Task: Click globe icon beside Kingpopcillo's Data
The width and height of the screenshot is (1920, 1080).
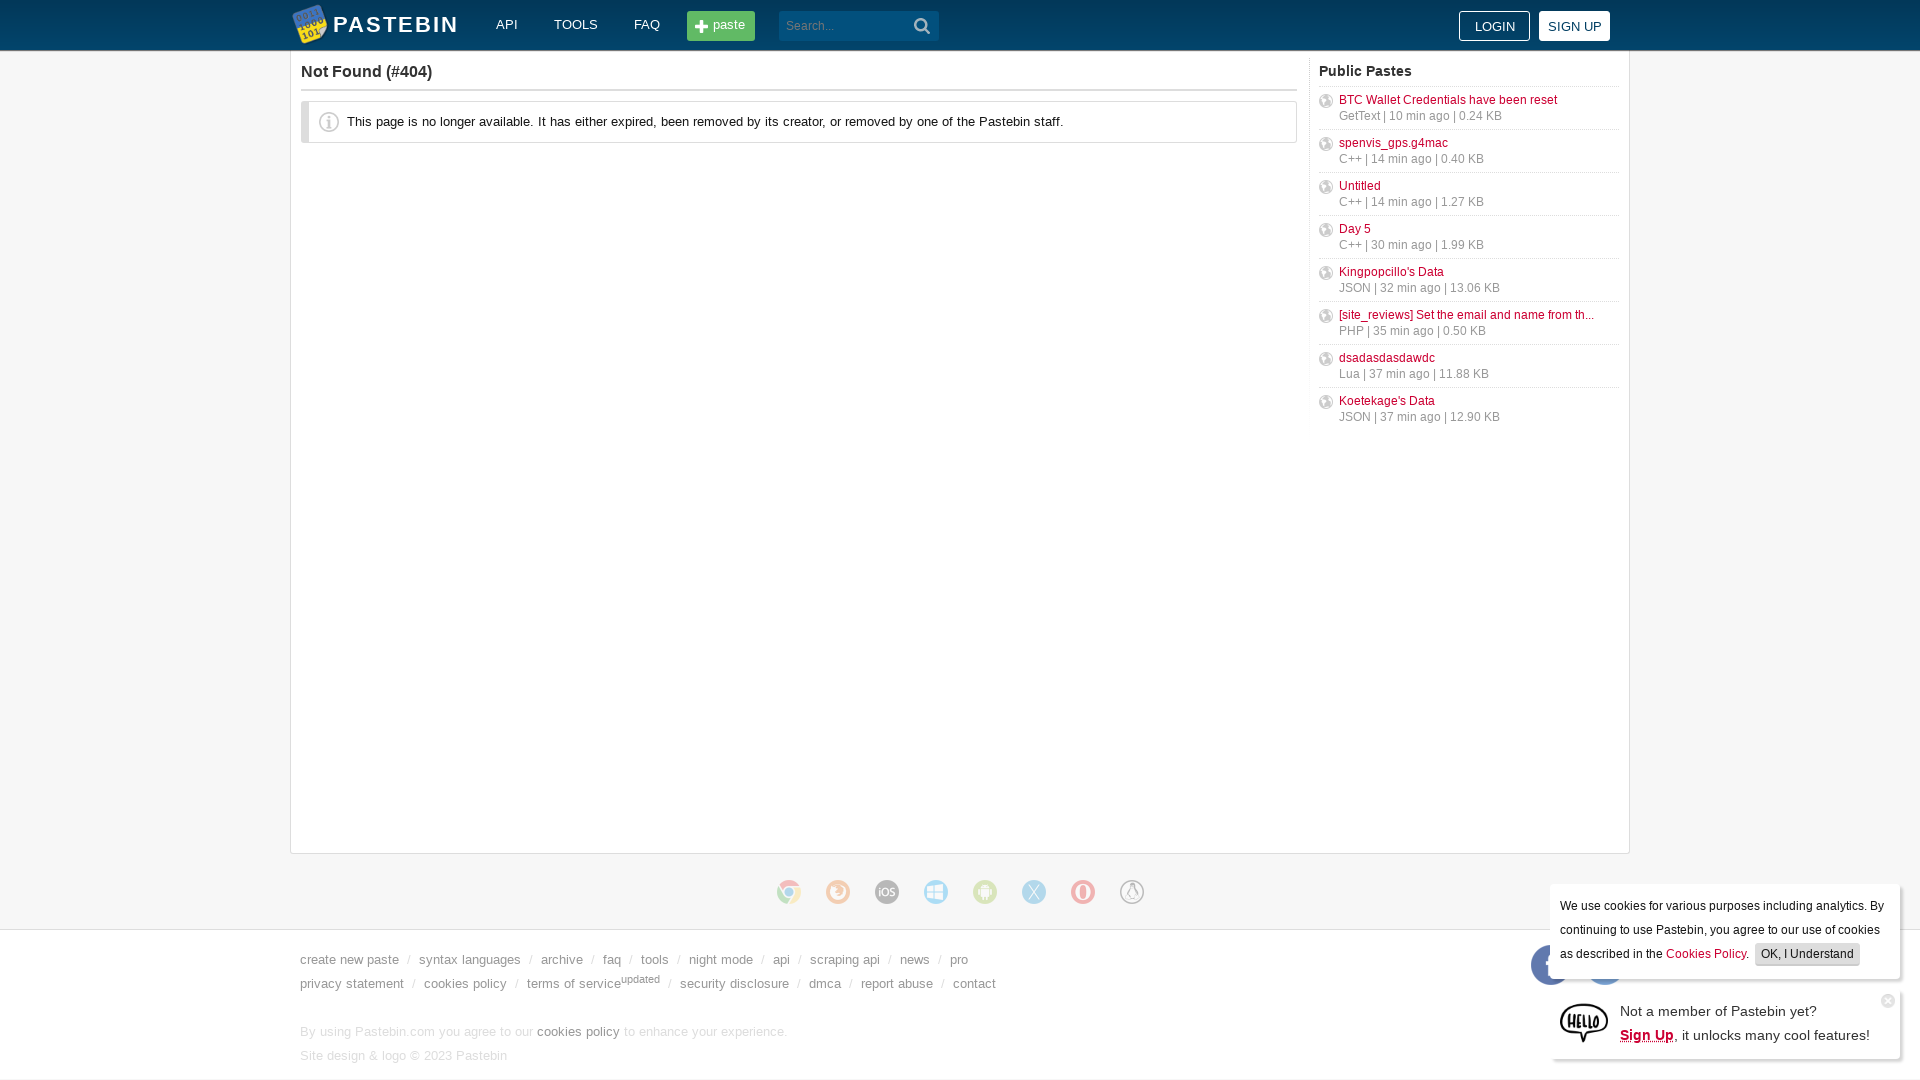Action: (1326, 273)
